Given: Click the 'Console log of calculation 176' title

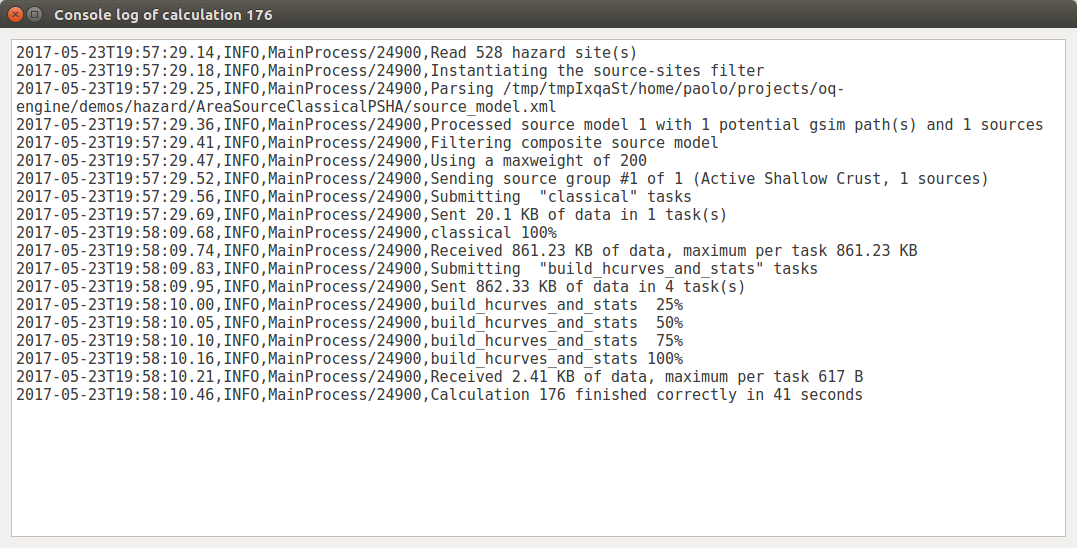Looking at the screenshot, I should tap(163, 15).
